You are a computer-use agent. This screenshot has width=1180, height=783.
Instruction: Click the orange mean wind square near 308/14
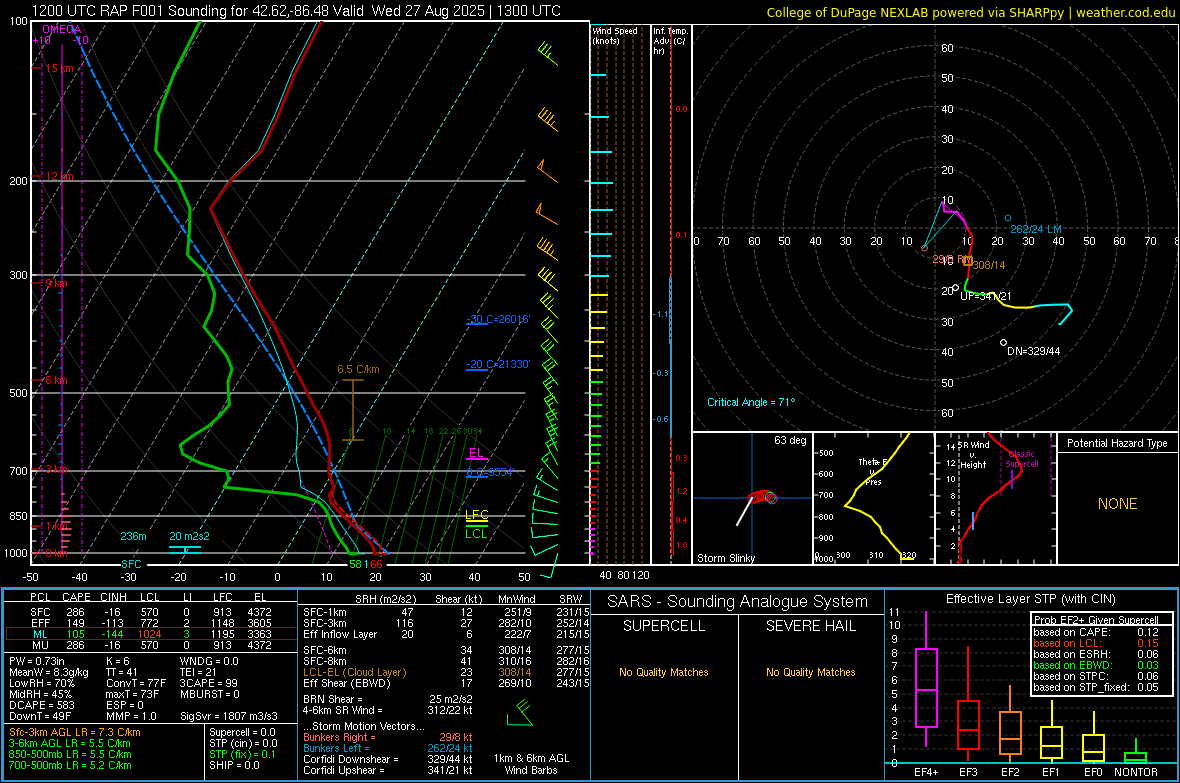point(967,261)
